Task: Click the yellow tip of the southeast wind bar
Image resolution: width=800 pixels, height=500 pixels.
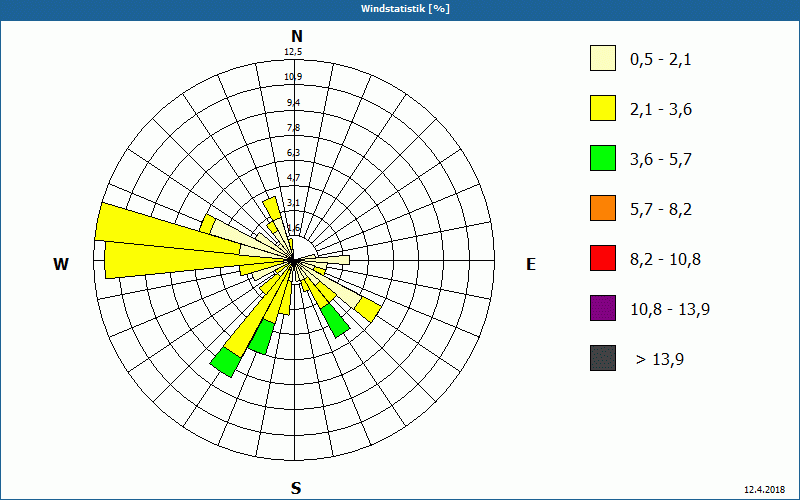Action: (x=368, y=310)
